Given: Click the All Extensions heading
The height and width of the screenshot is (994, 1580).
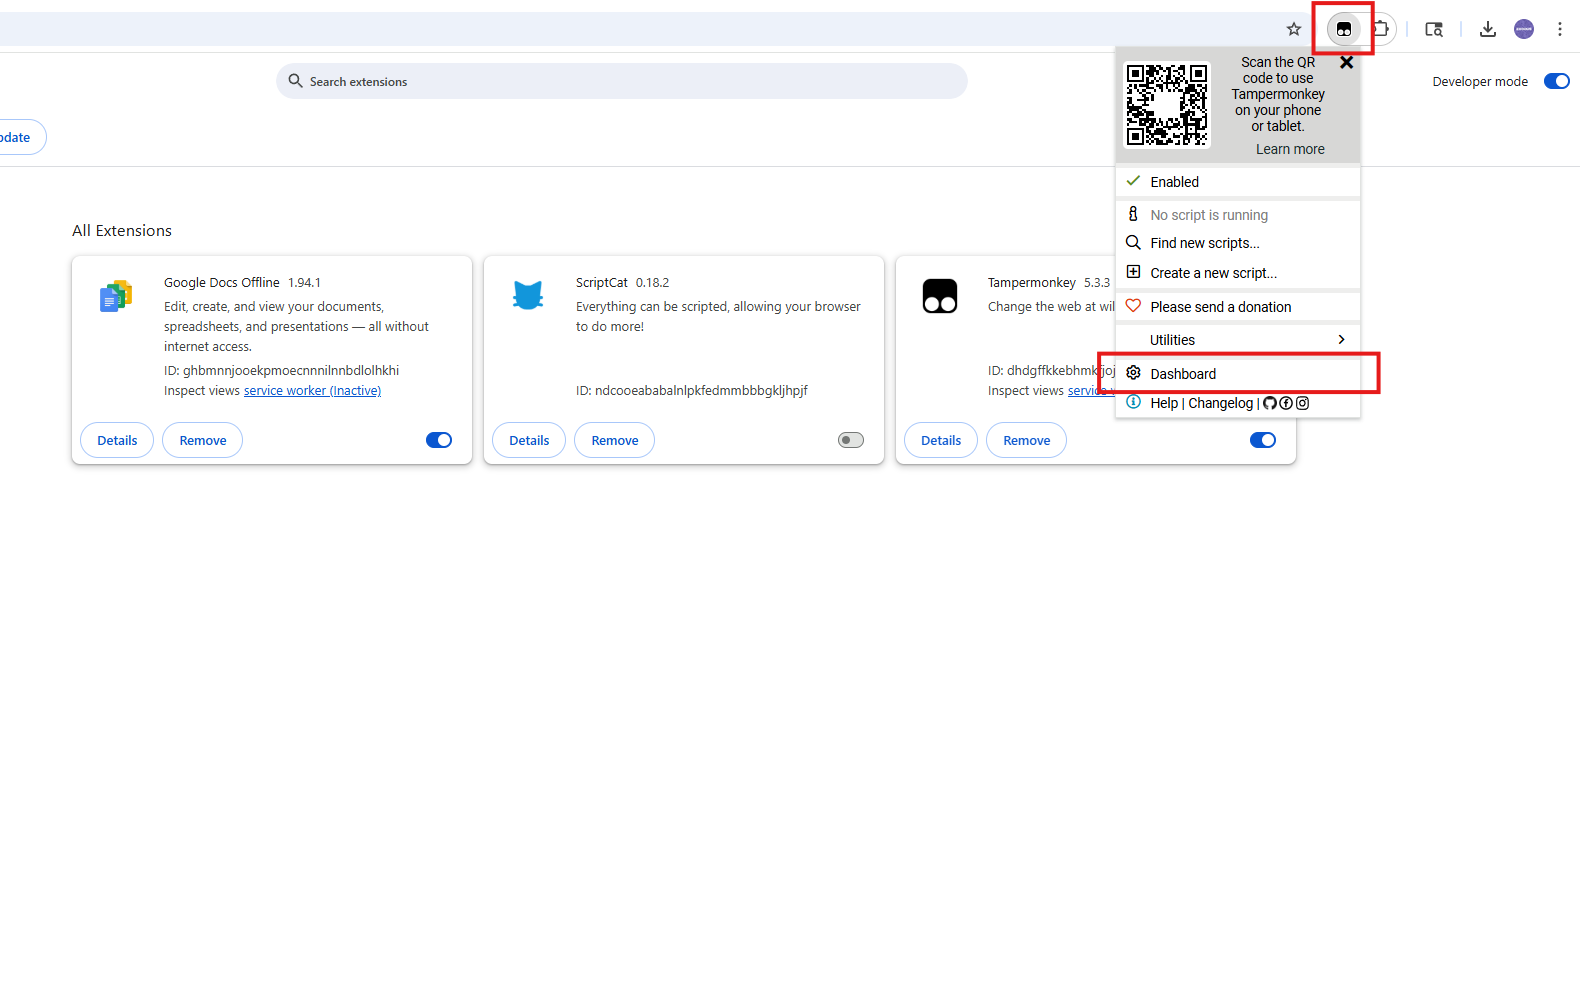Looking at the screenshot, I should 122,231.
